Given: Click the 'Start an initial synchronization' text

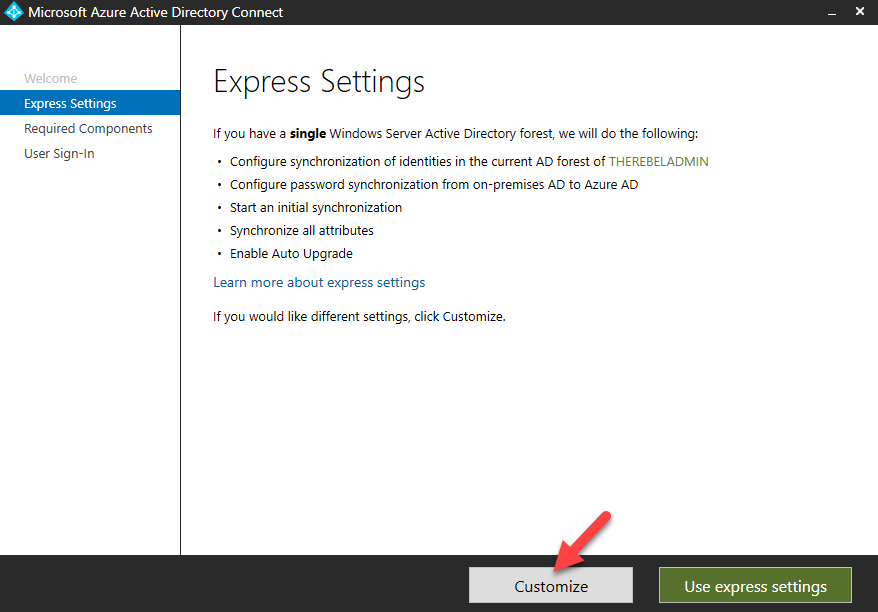Looking at the screenshot, I should coord(316,208).
